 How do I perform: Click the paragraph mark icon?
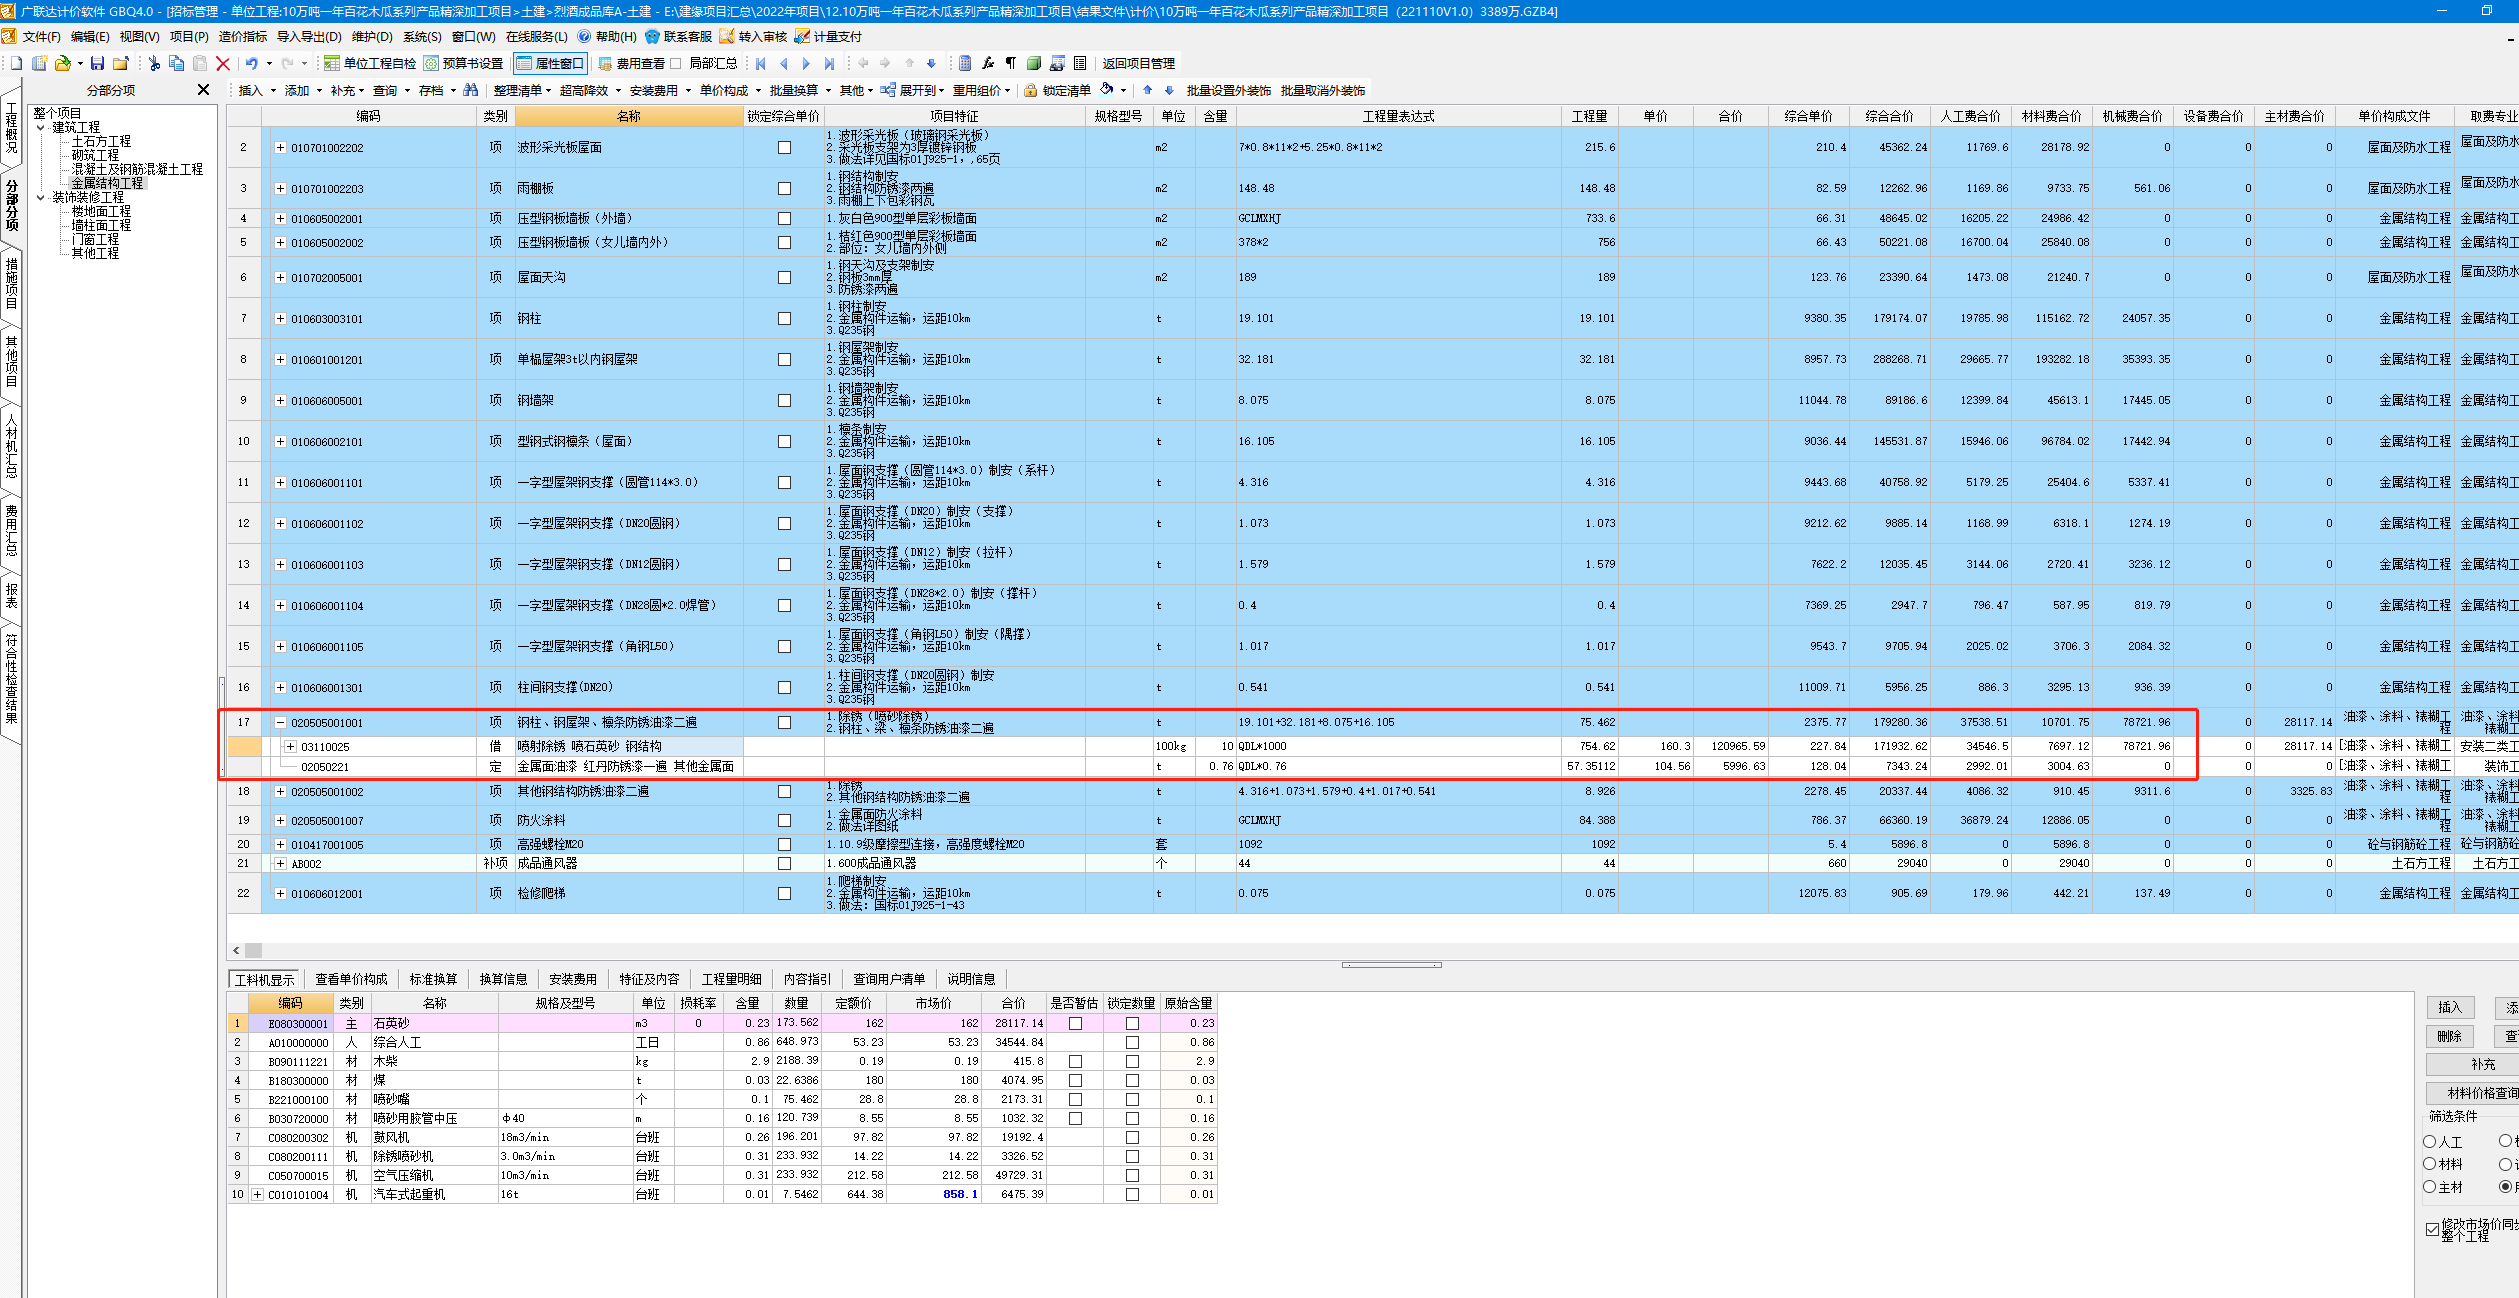(1011, 63)
